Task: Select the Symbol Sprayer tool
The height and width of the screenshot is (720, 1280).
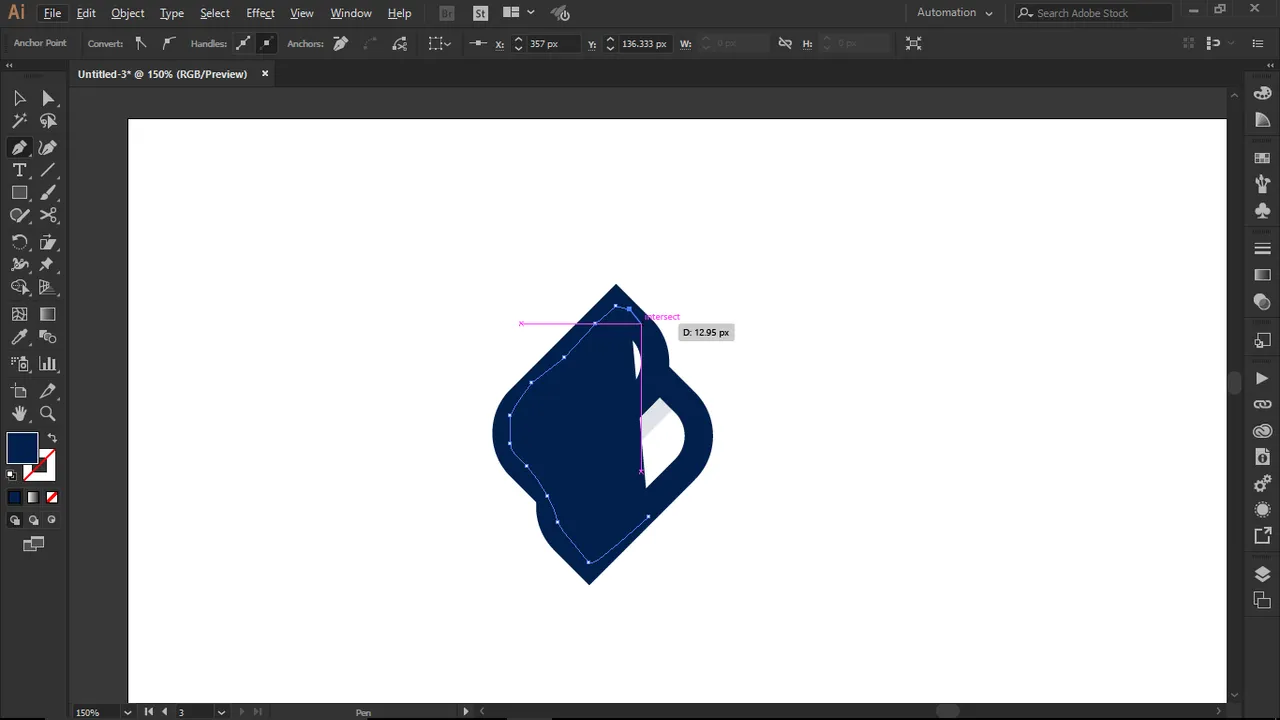Action: click(19, 364)
